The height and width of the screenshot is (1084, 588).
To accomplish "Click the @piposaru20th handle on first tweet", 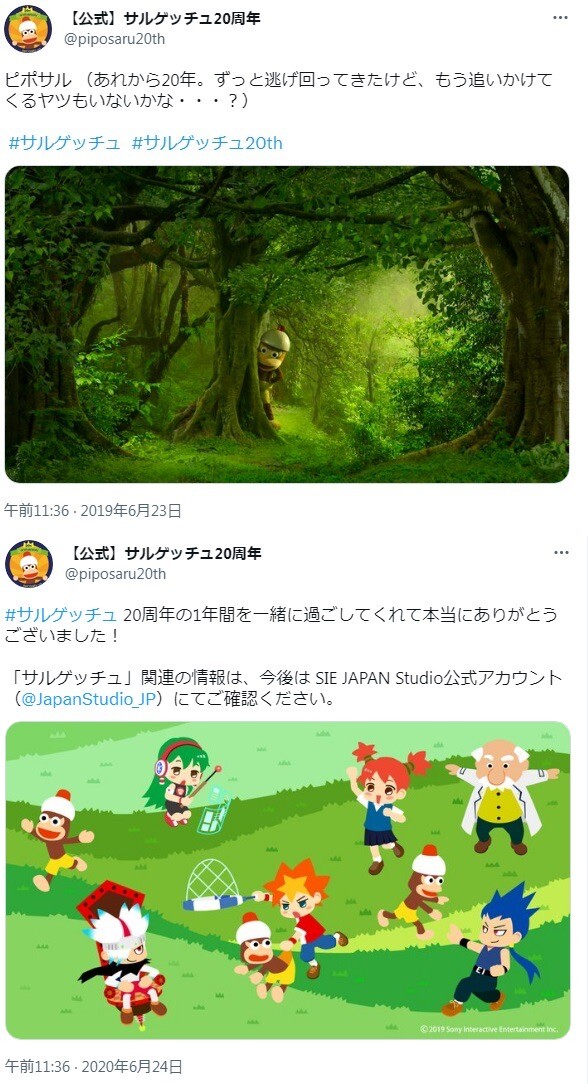I will coord(115,39).
